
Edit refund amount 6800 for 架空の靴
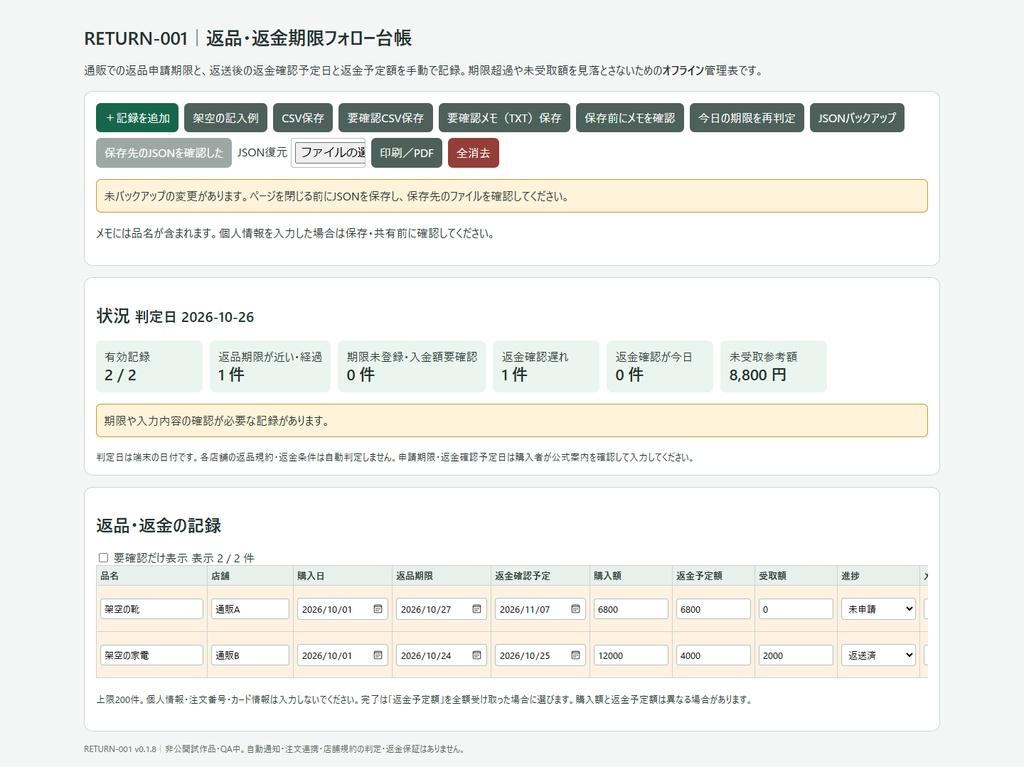pyautogui.click(x=713, y=609)
